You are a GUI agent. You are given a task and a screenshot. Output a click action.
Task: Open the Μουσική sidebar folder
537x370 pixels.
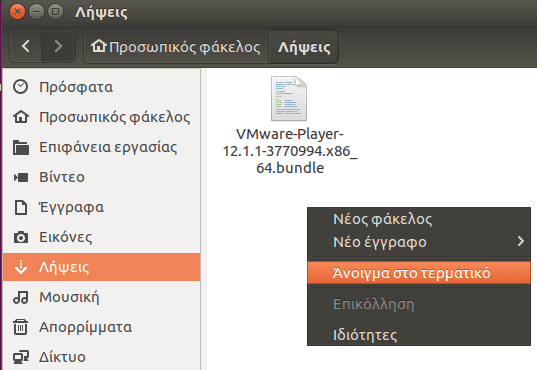pyautogui.click(x=101, y=297)
